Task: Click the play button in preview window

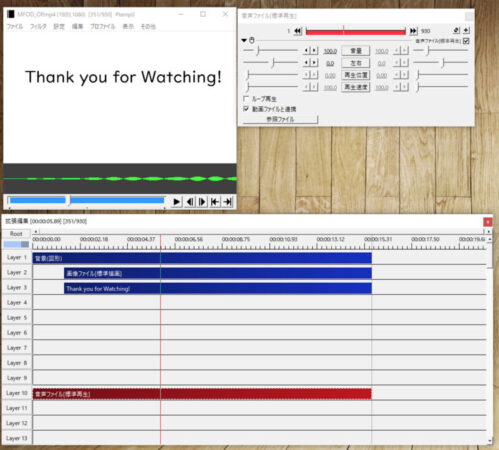Action: click(177, 202)
